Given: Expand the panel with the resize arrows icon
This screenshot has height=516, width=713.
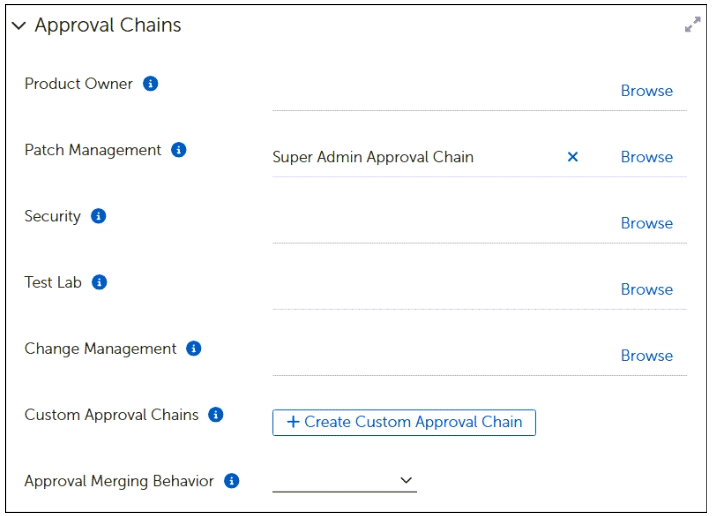Looking at the screenshot, I should coord(692,25).
